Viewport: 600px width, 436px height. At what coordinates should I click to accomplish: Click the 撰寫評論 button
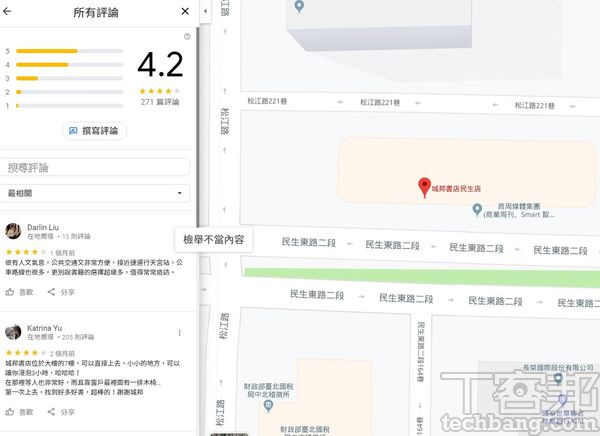[x=95, y=131]
